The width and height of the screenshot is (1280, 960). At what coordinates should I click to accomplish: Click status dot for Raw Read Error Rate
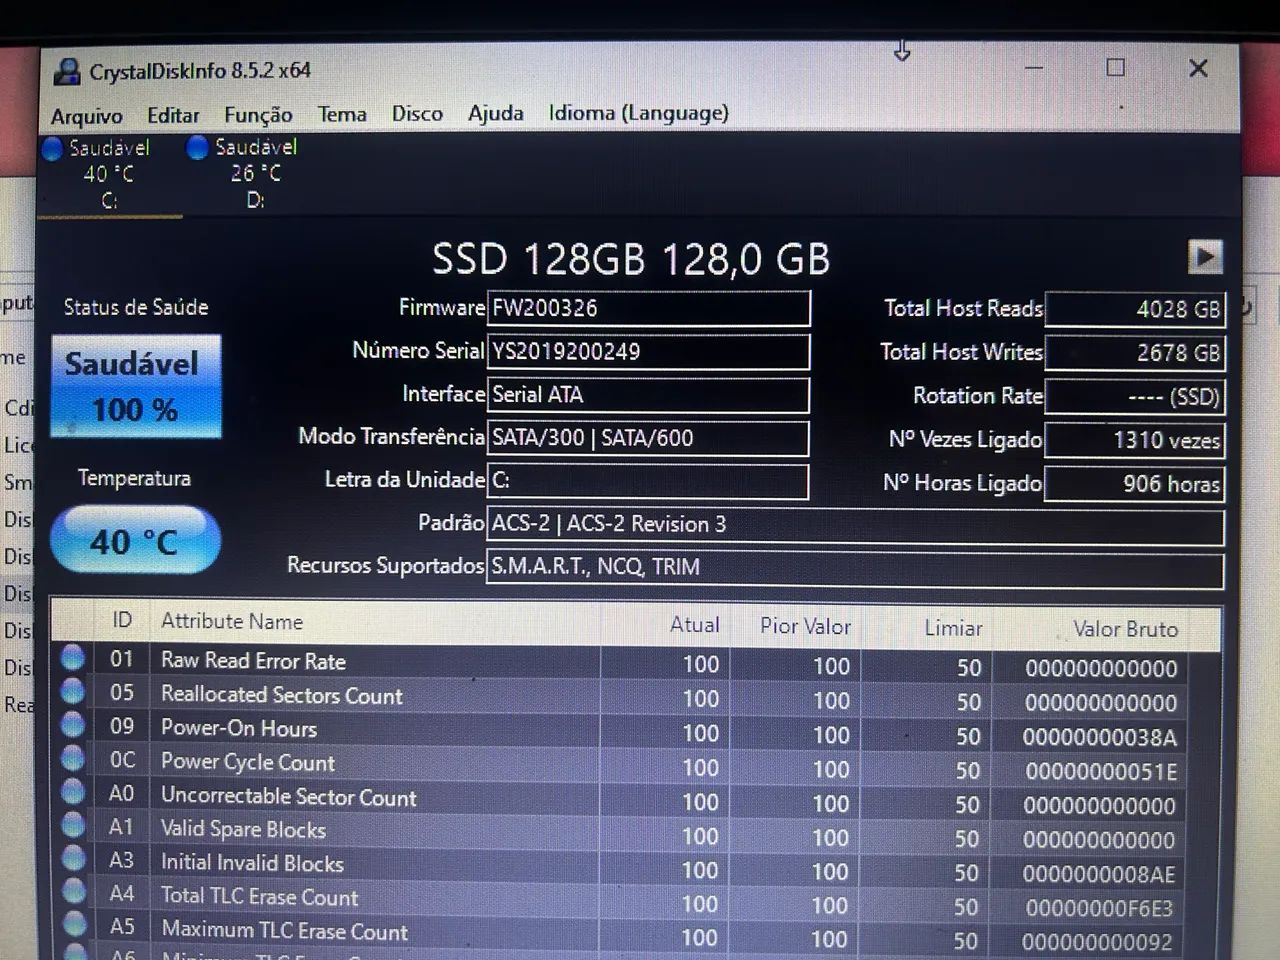pos(72,657)
